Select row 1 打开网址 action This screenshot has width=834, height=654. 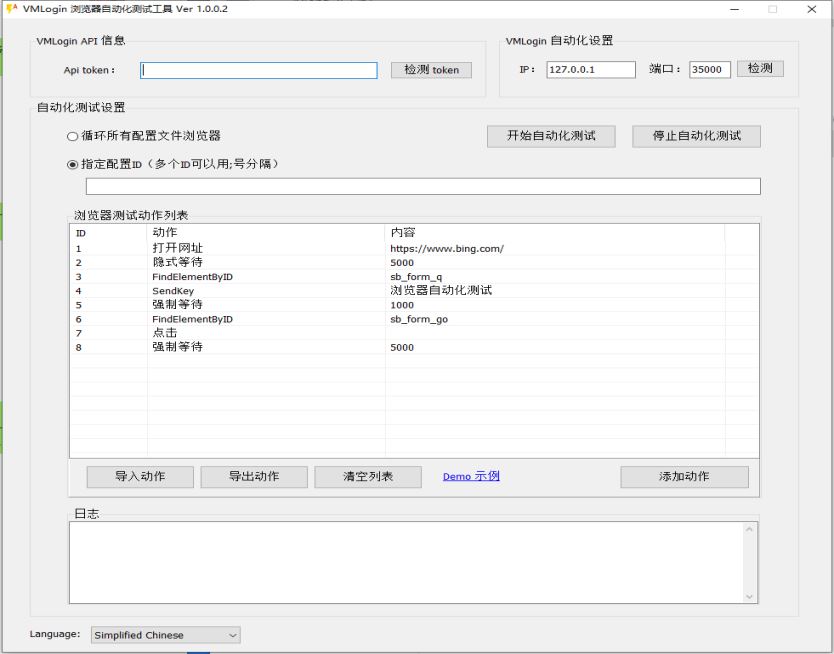pos(178,248)
